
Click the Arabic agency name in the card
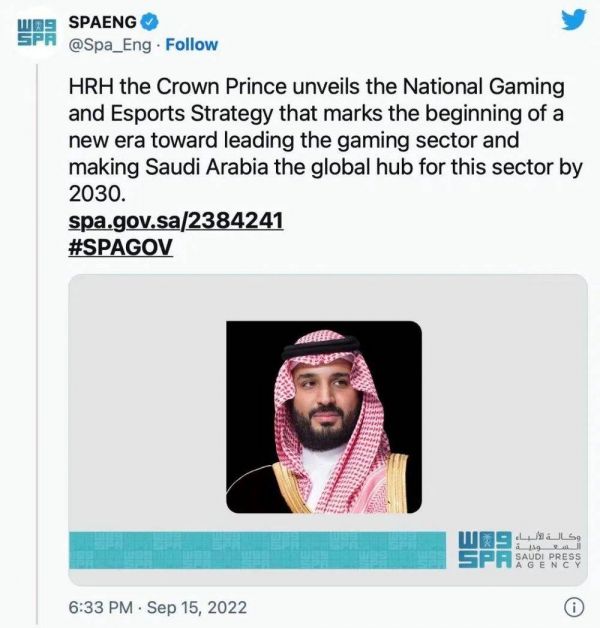click(x=551, y=540)
